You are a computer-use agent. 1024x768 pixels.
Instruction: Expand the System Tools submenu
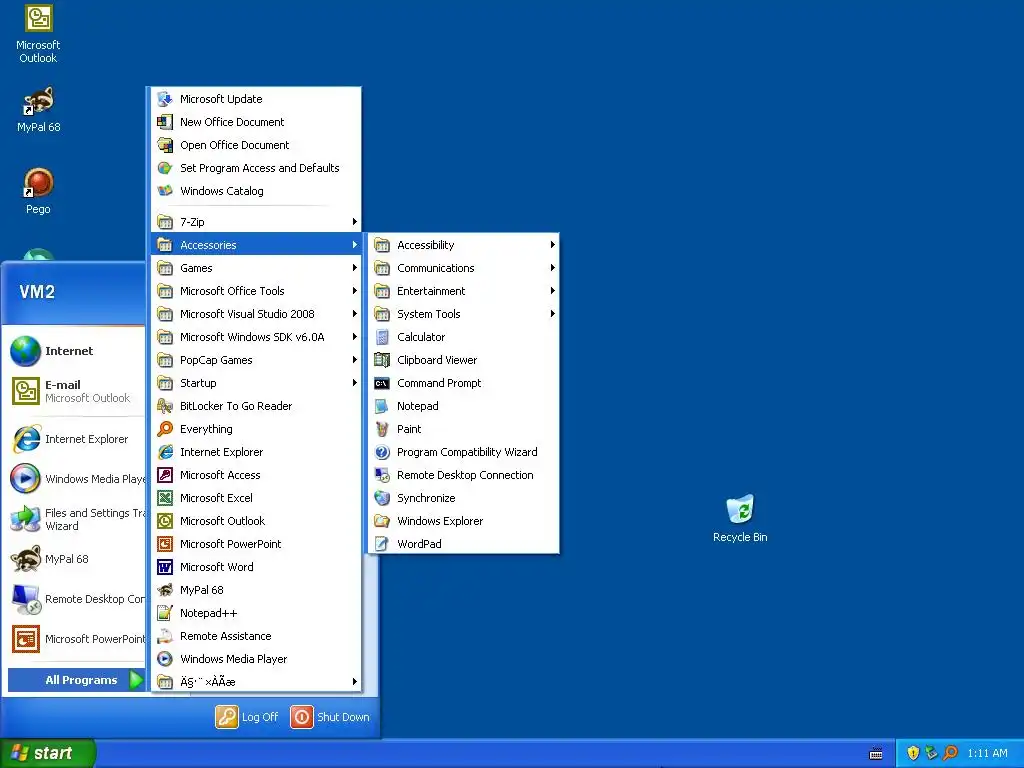464,314
